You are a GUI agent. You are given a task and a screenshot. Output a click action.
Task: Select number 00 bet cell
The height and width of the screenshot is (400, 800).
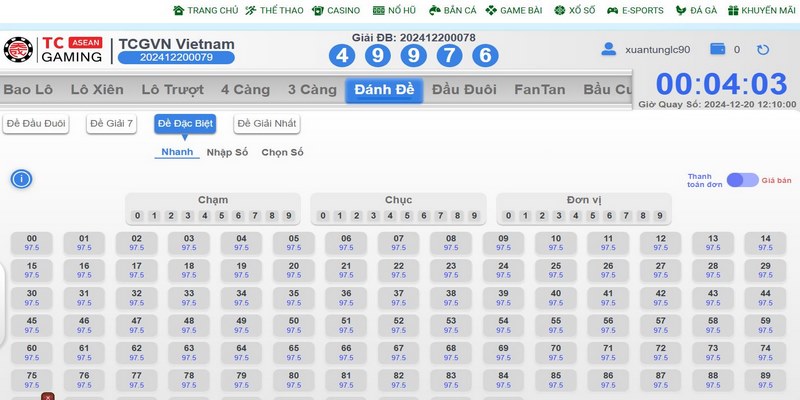coord(32,242)
